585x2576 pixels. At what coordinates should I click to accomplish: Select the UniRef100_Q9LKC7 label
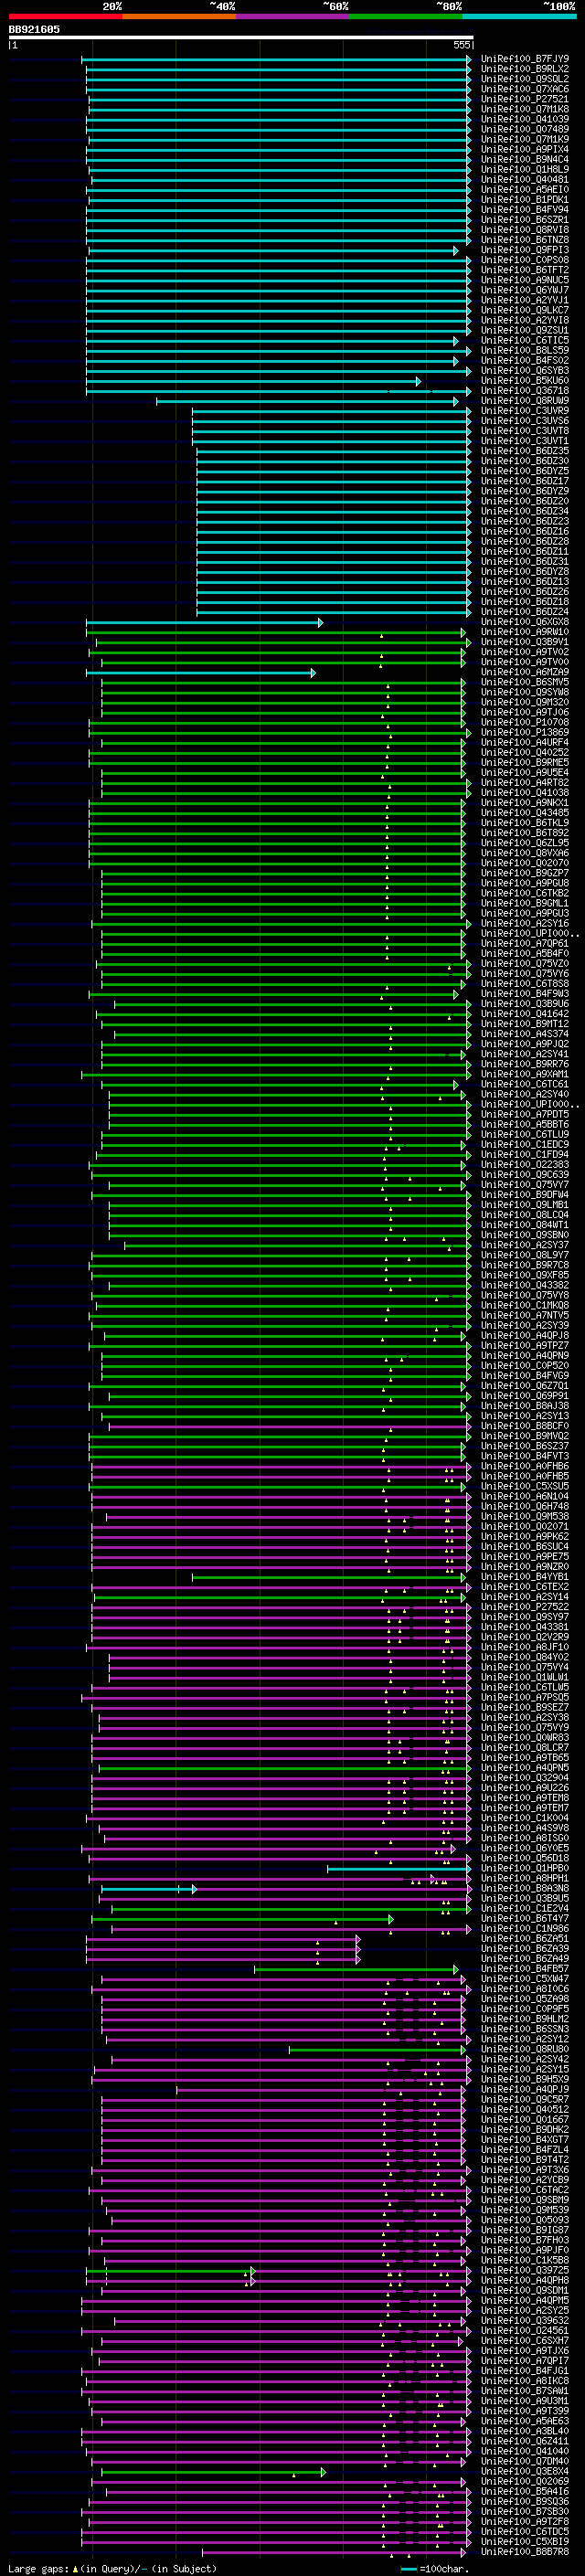click(x=524, y=310)
